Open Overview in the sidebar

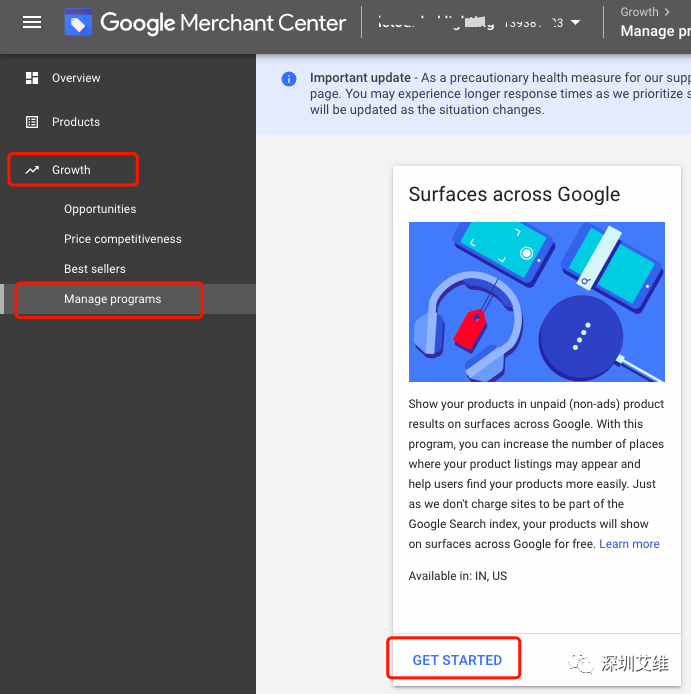point(128,78)
